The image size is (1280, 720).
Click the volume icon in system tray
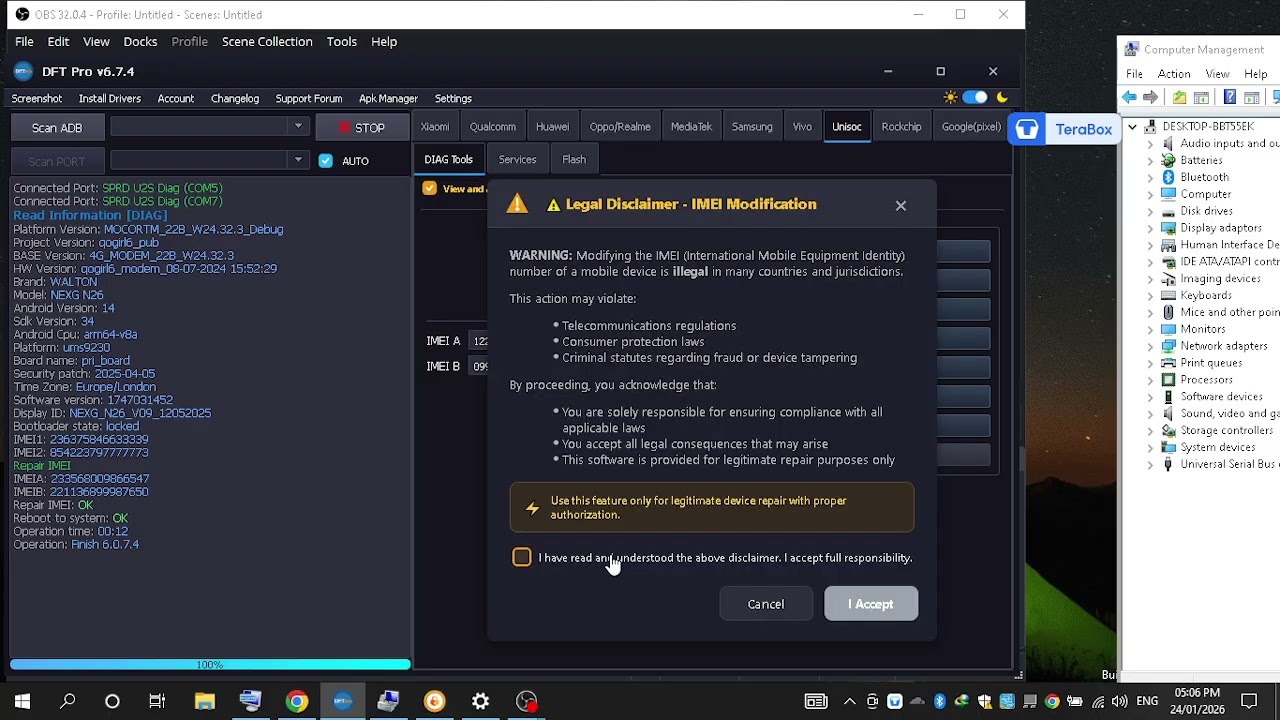1119,701
